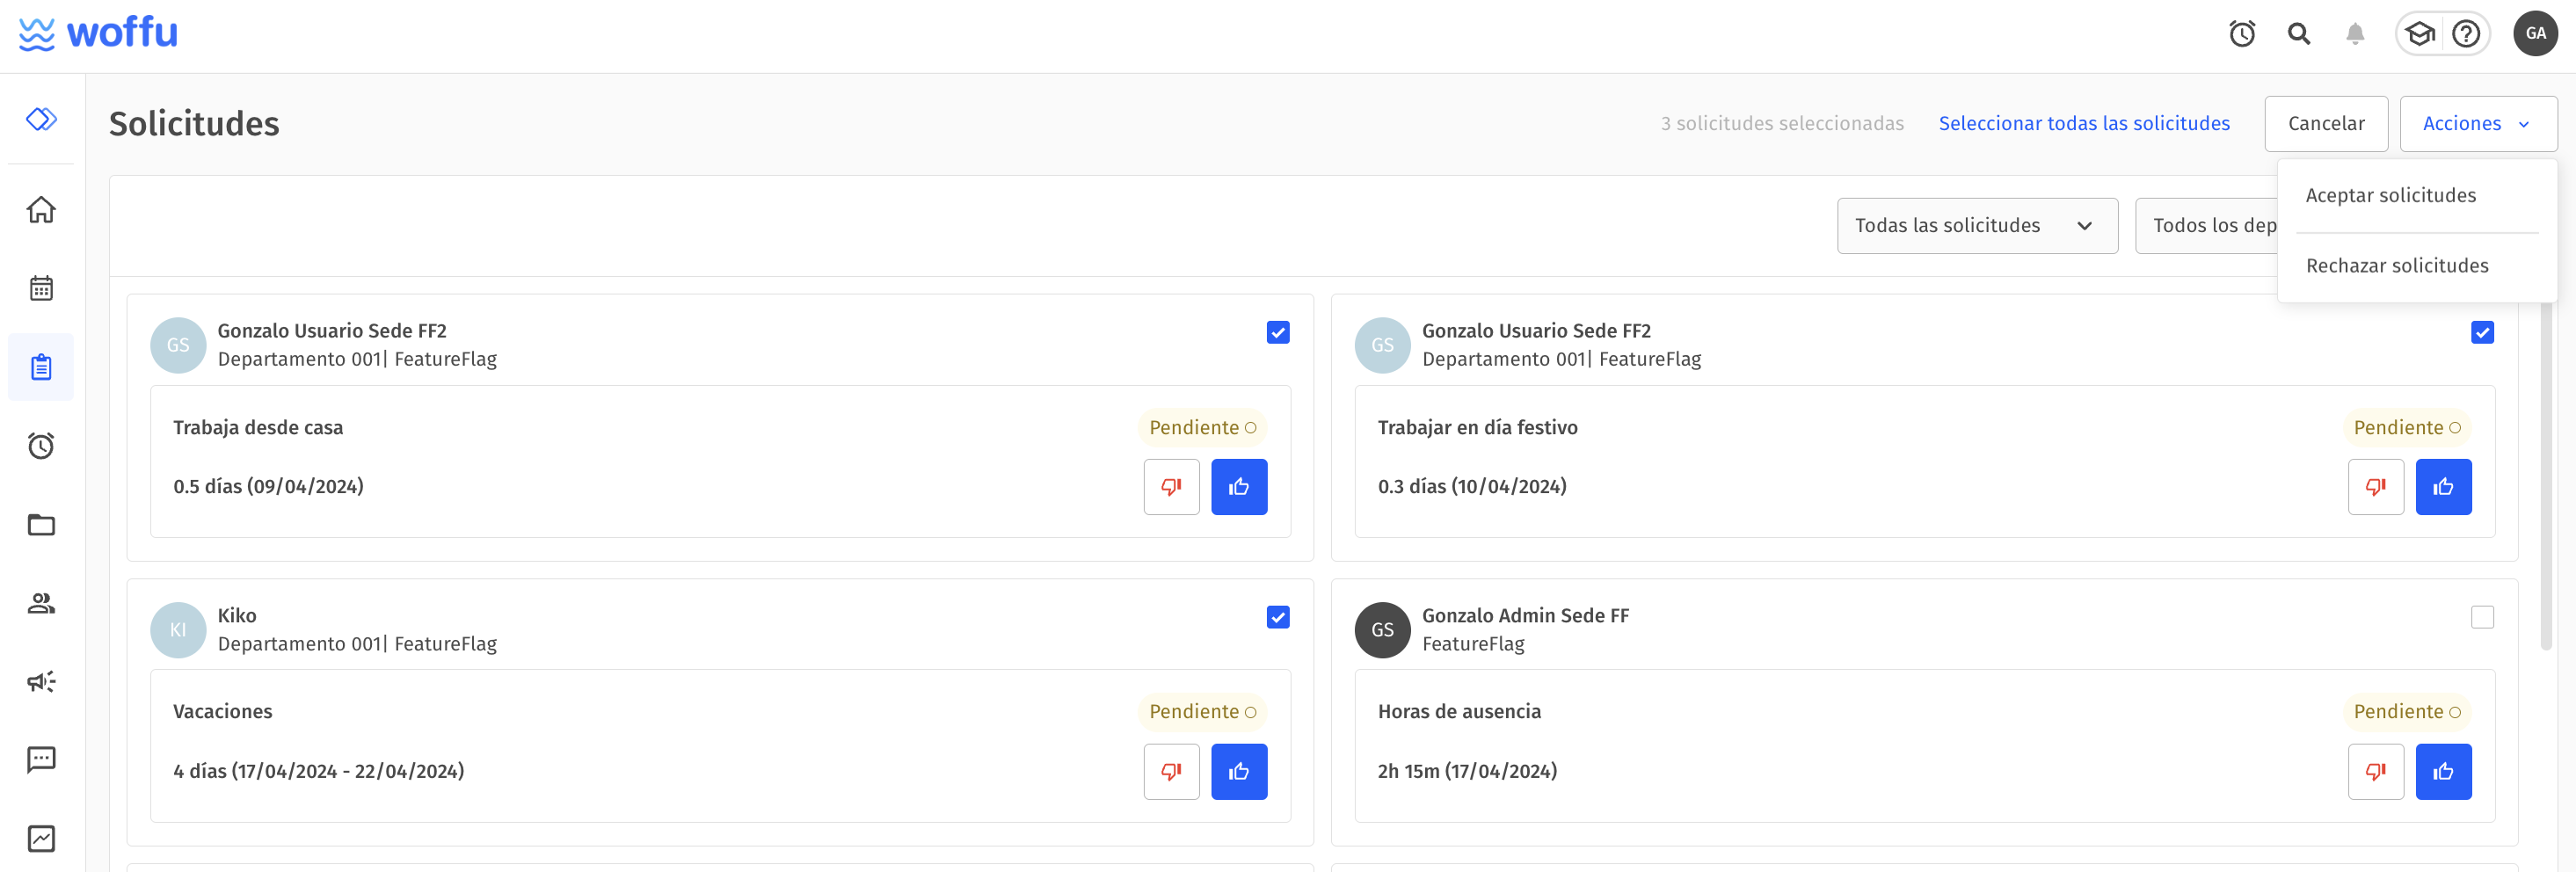Open the GA user avatar menu
The image size is (2576, 872).
(x=2535, y=33)
